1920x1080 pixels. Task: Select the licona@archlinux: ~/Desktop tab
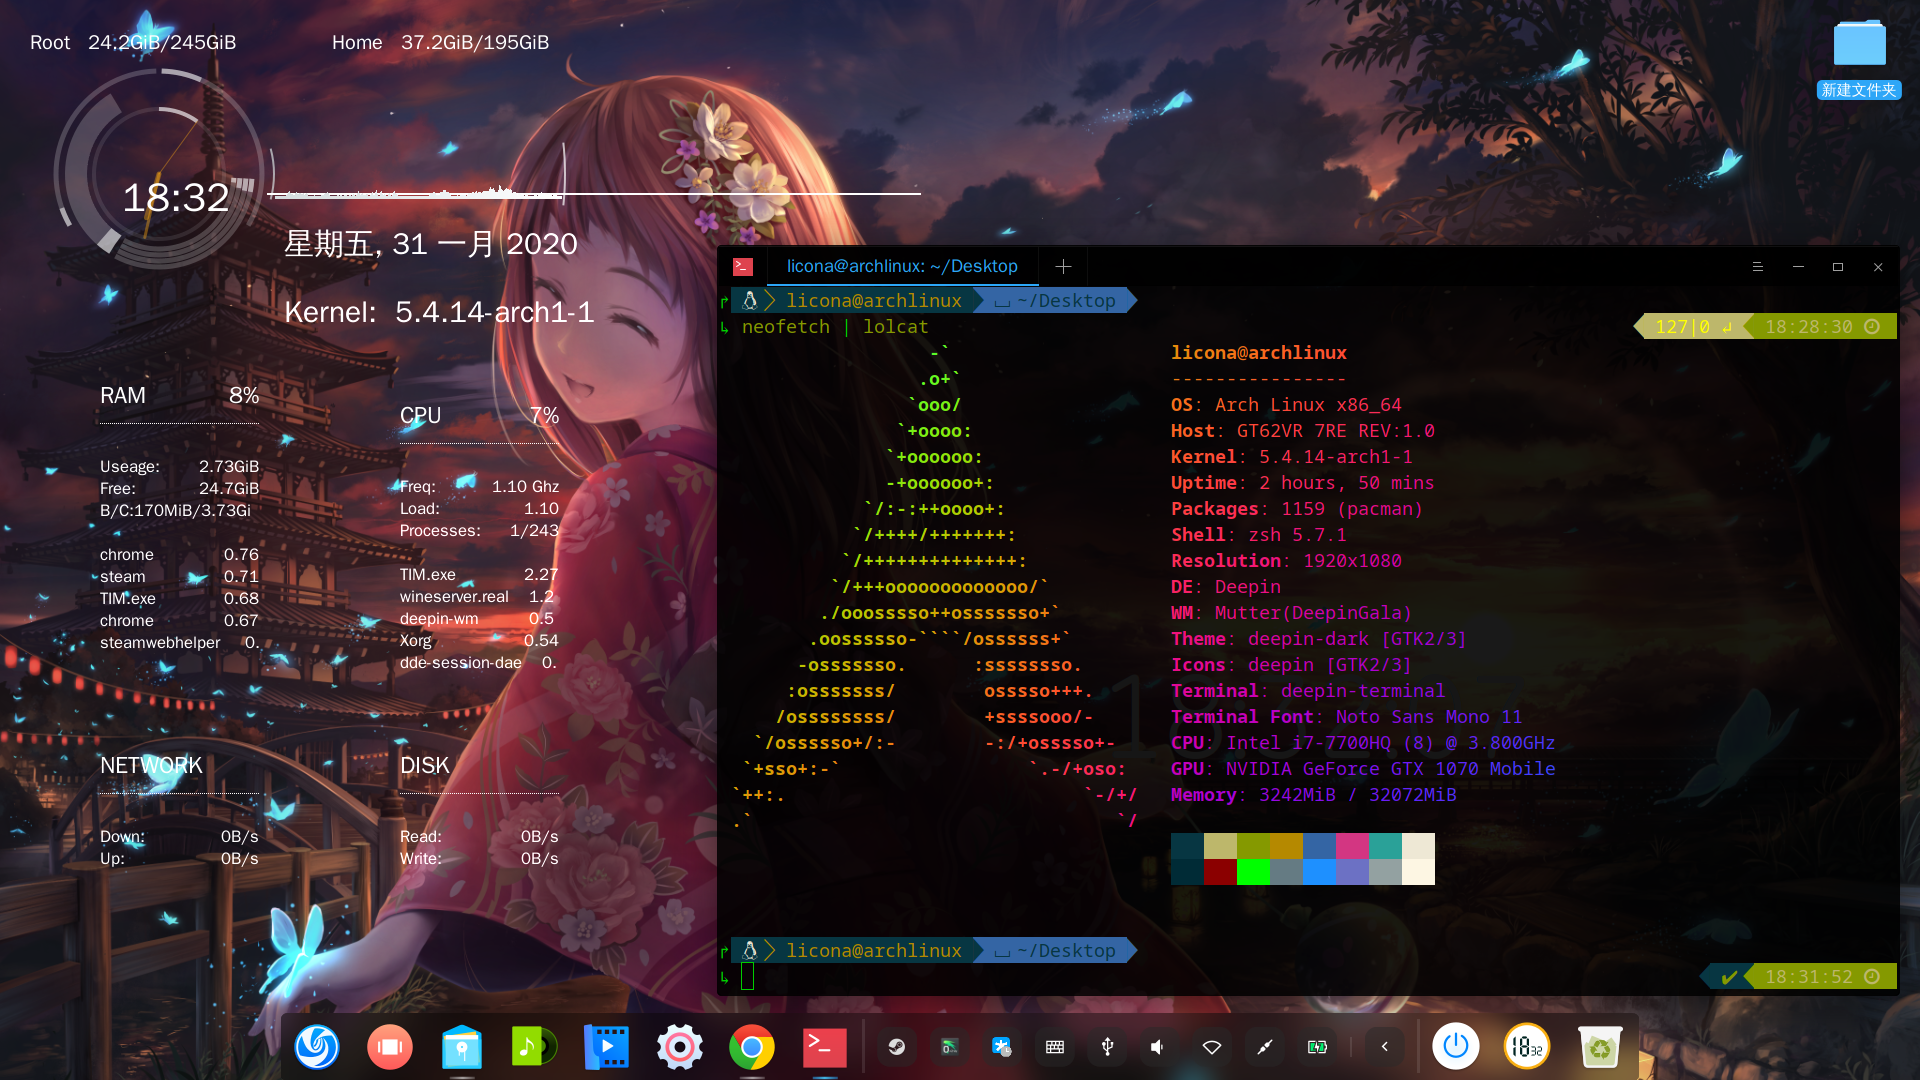pyautogui.click(x=902, y=267)
